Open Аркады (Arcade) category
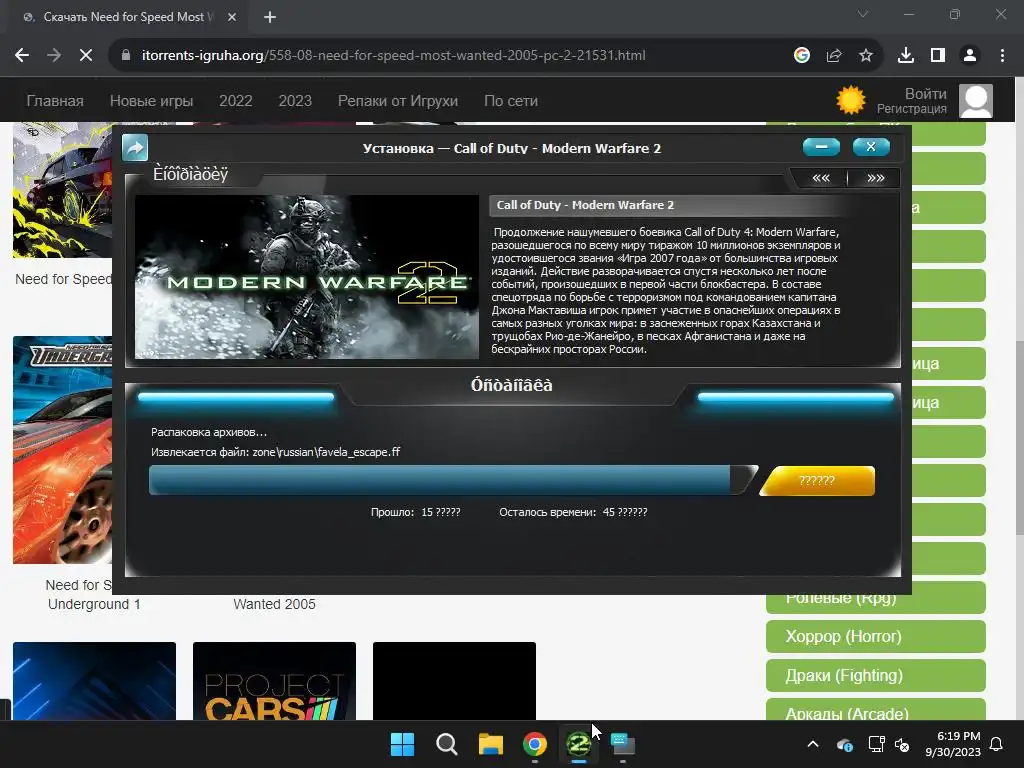The image size is (1024, 768). click(x=875, y=711)
